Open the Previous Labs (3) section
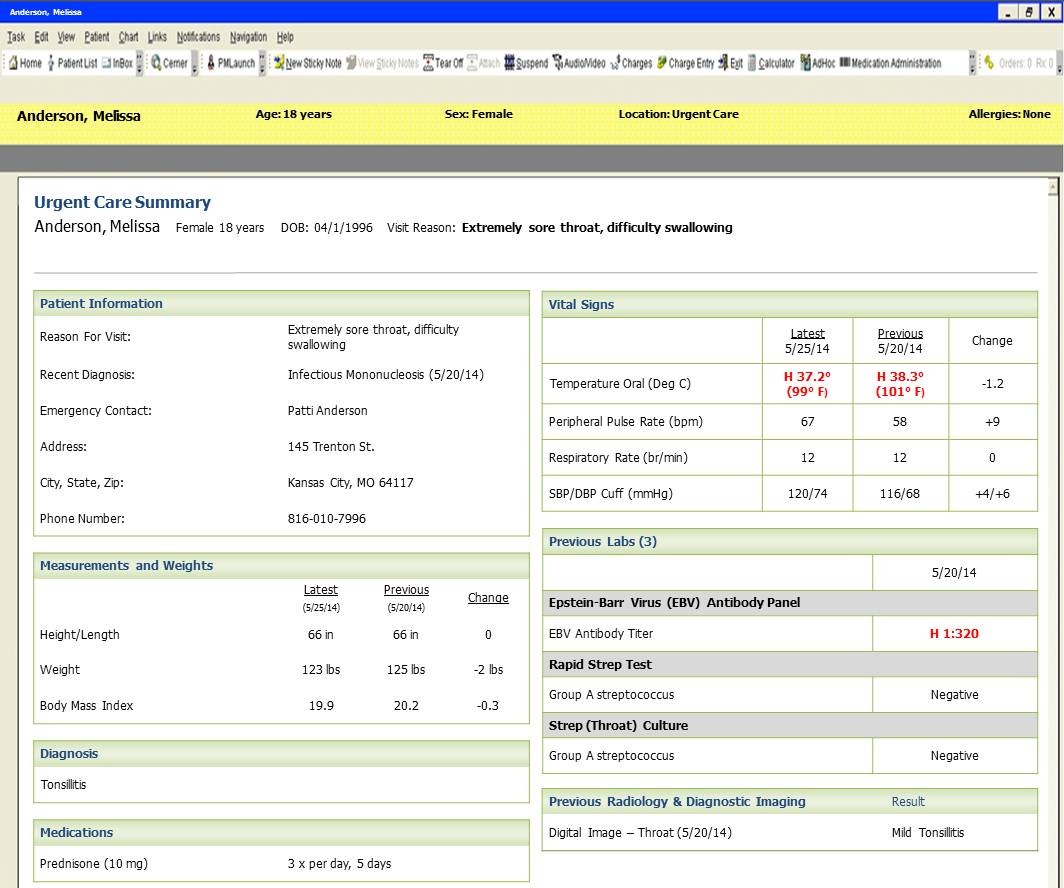This screenshot has height=888, width=1064. 790,541
